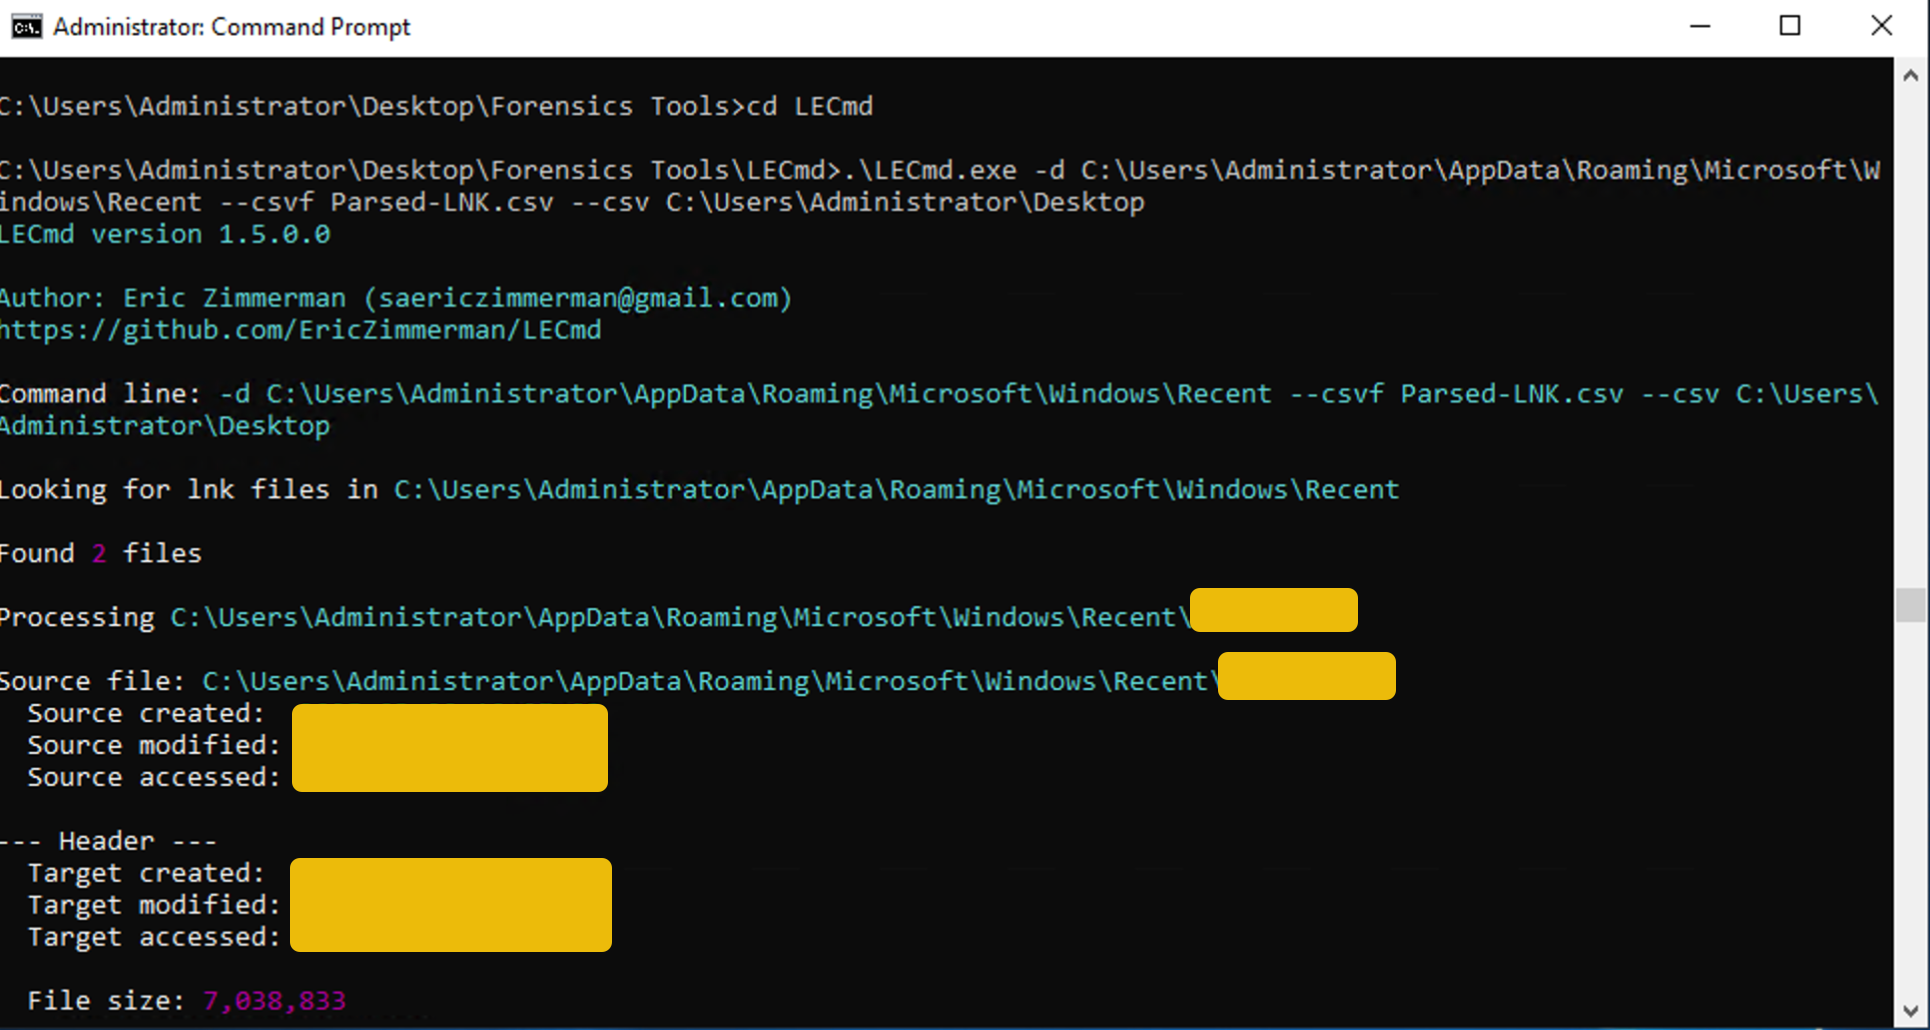Click the 'Source modified:' label
This screenshot has height=1030, width=1930.
coord(154,746)
